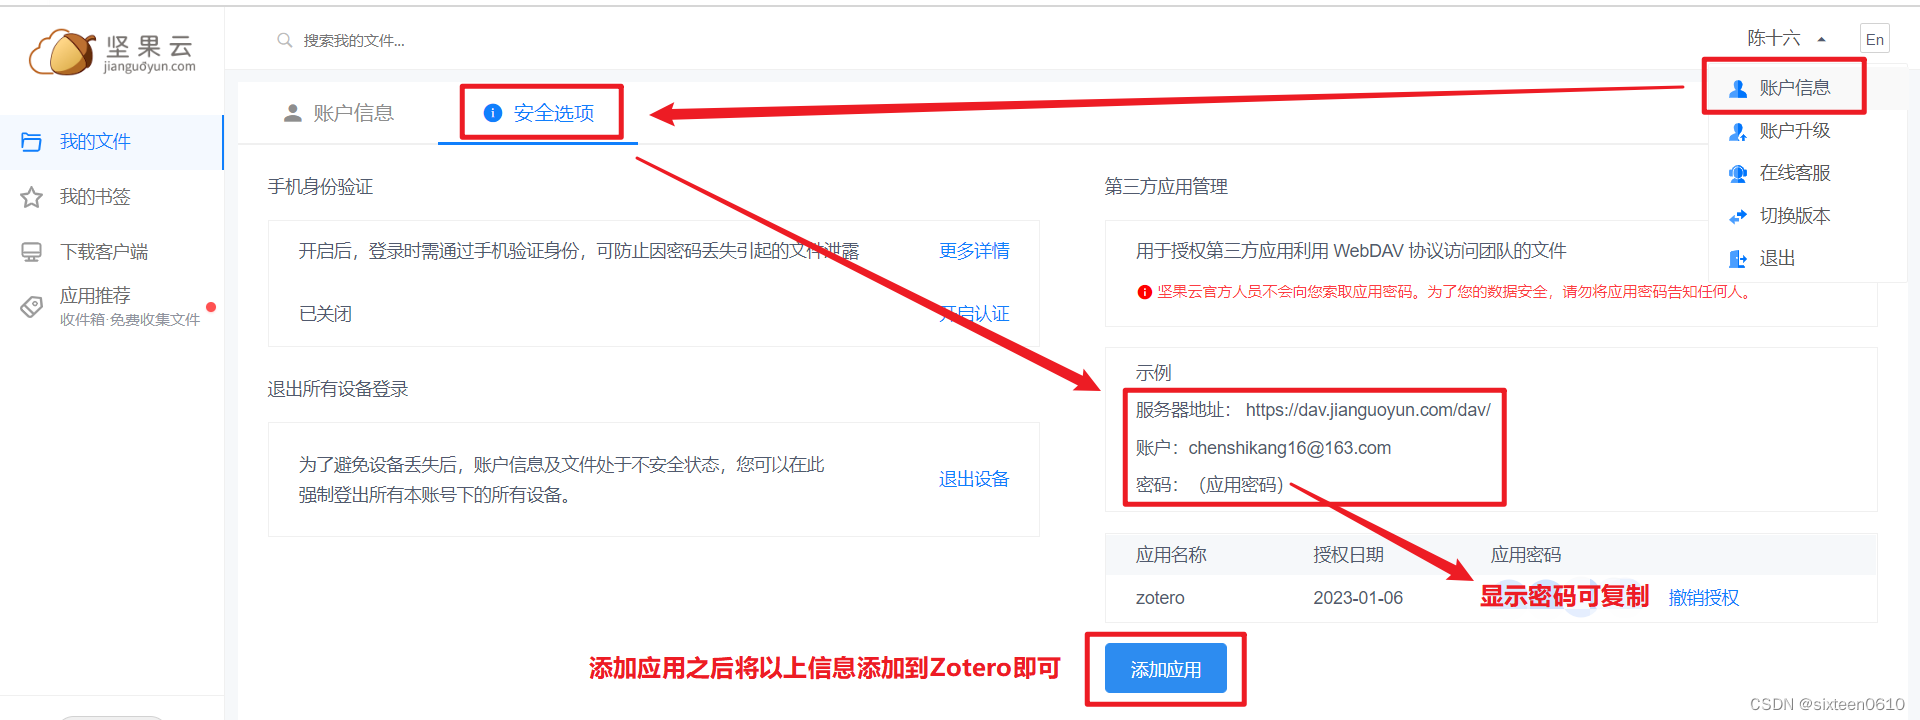Expand the 陈十六 user dropdown arrow
The width and height of the screenshot is (1920, 720).
click(1822, 40)
